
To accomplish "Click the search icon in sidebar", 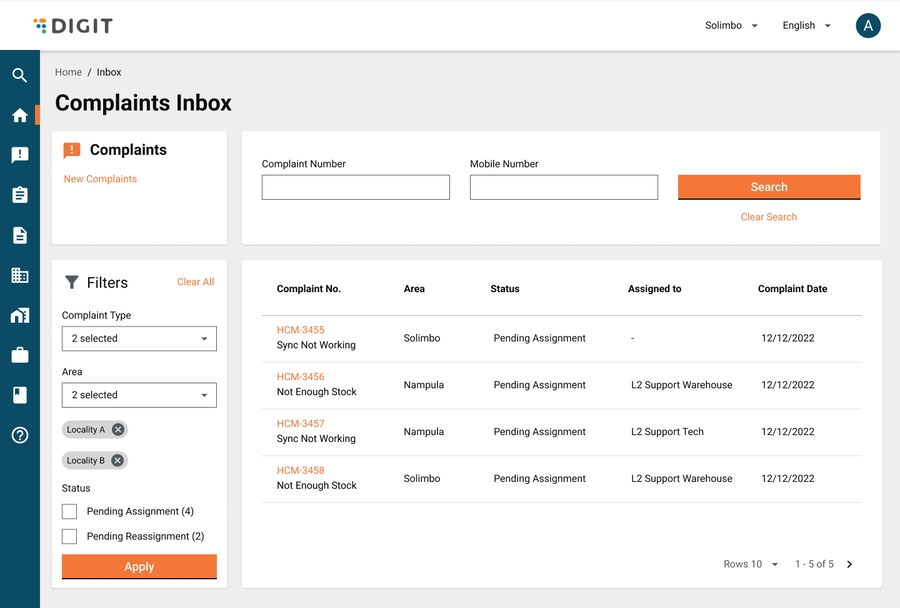I will click(19, 75).
